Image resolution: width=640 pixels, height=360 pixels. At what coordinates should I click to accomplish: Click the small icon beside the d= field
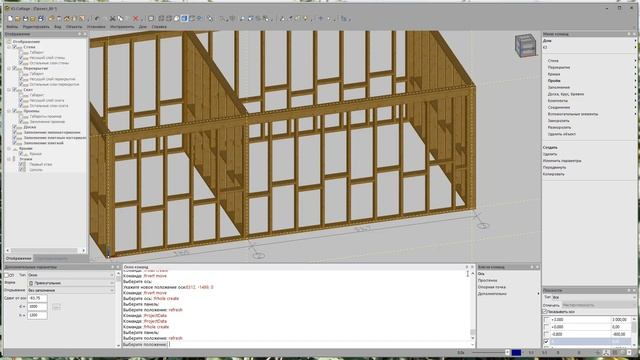(56, 307)
